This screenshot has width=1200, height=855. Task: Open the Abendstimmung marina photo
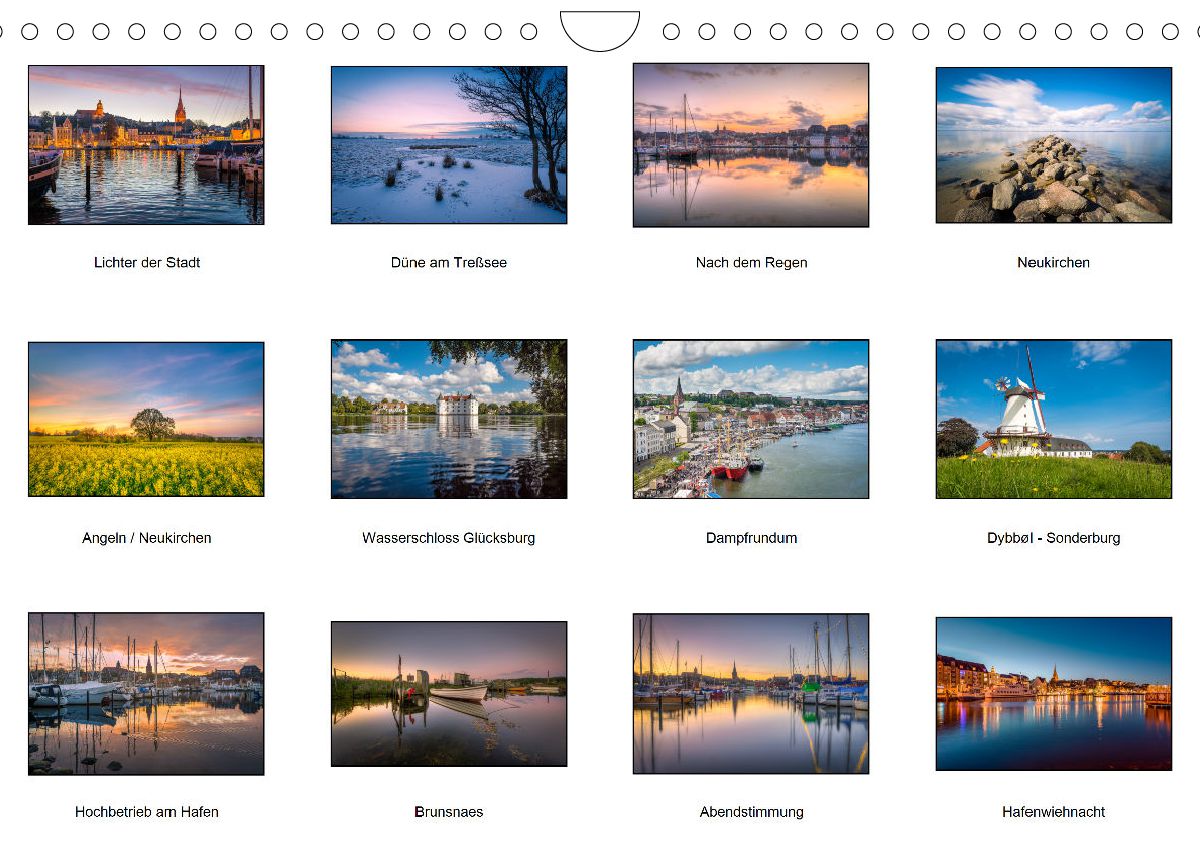tap(751, 694)
